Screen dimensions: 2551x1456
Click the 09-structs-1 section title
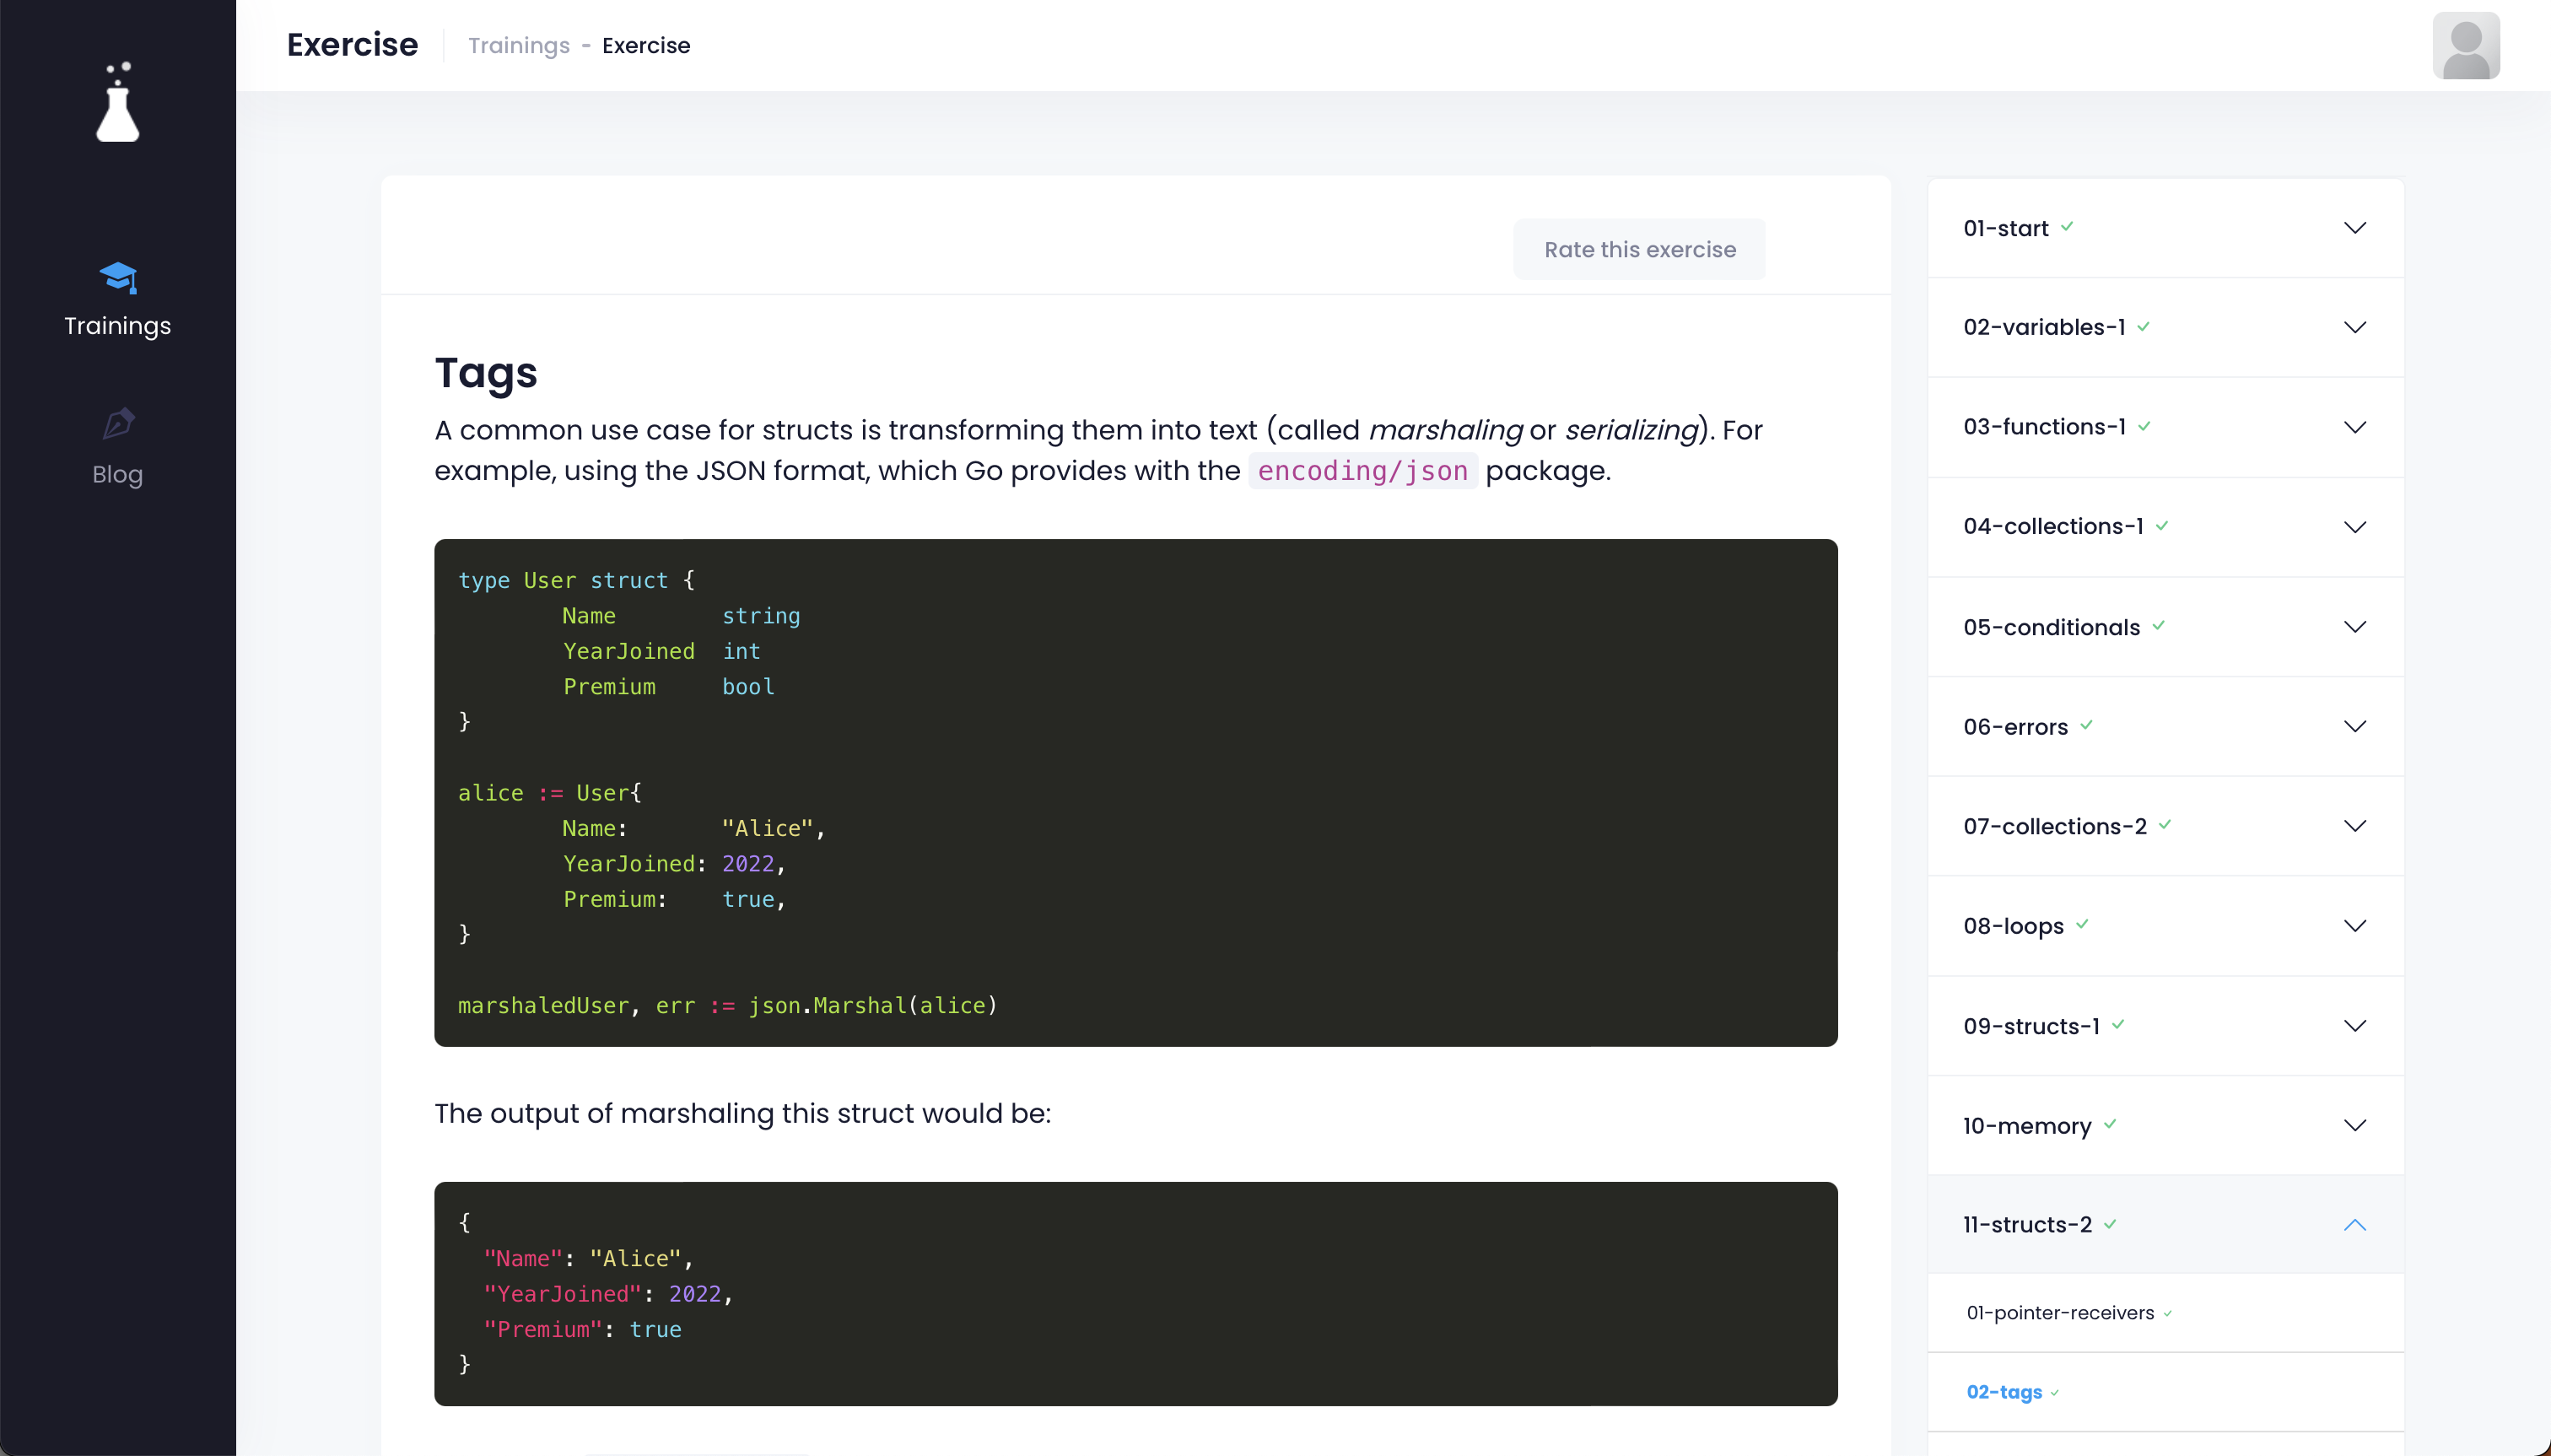point(2030,1026)
